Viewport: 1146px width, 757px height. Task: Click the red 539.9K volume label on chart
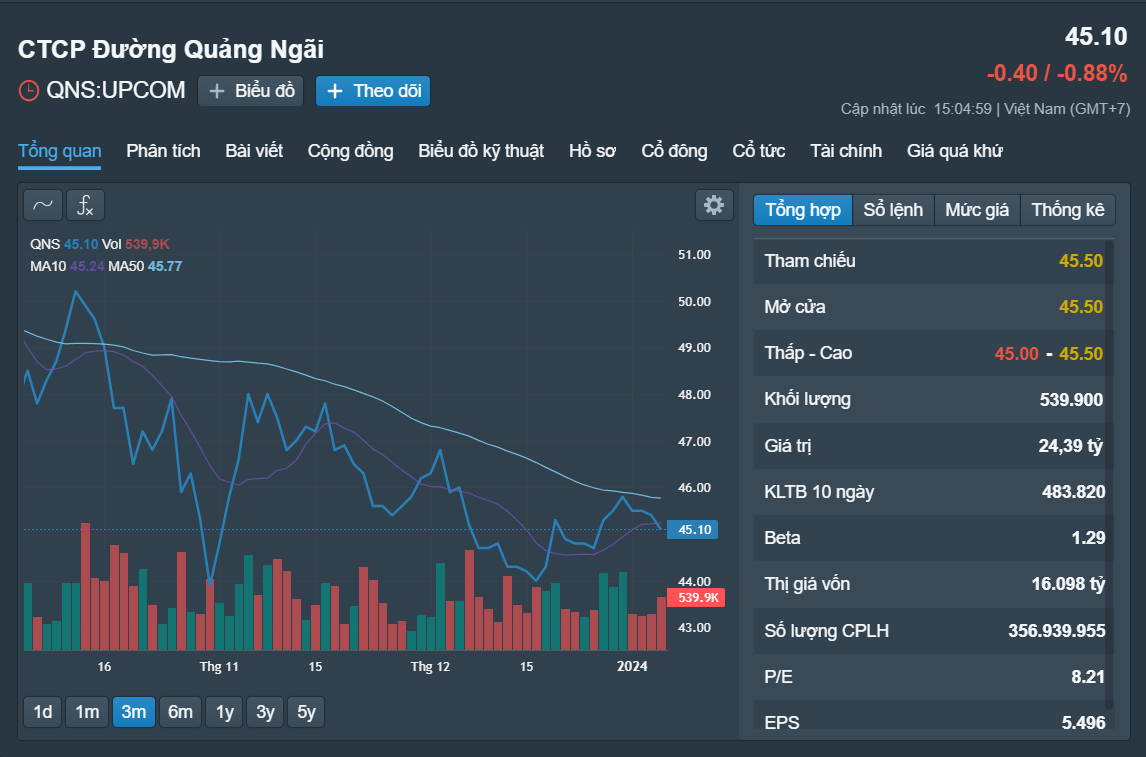[x=697, y=598]
